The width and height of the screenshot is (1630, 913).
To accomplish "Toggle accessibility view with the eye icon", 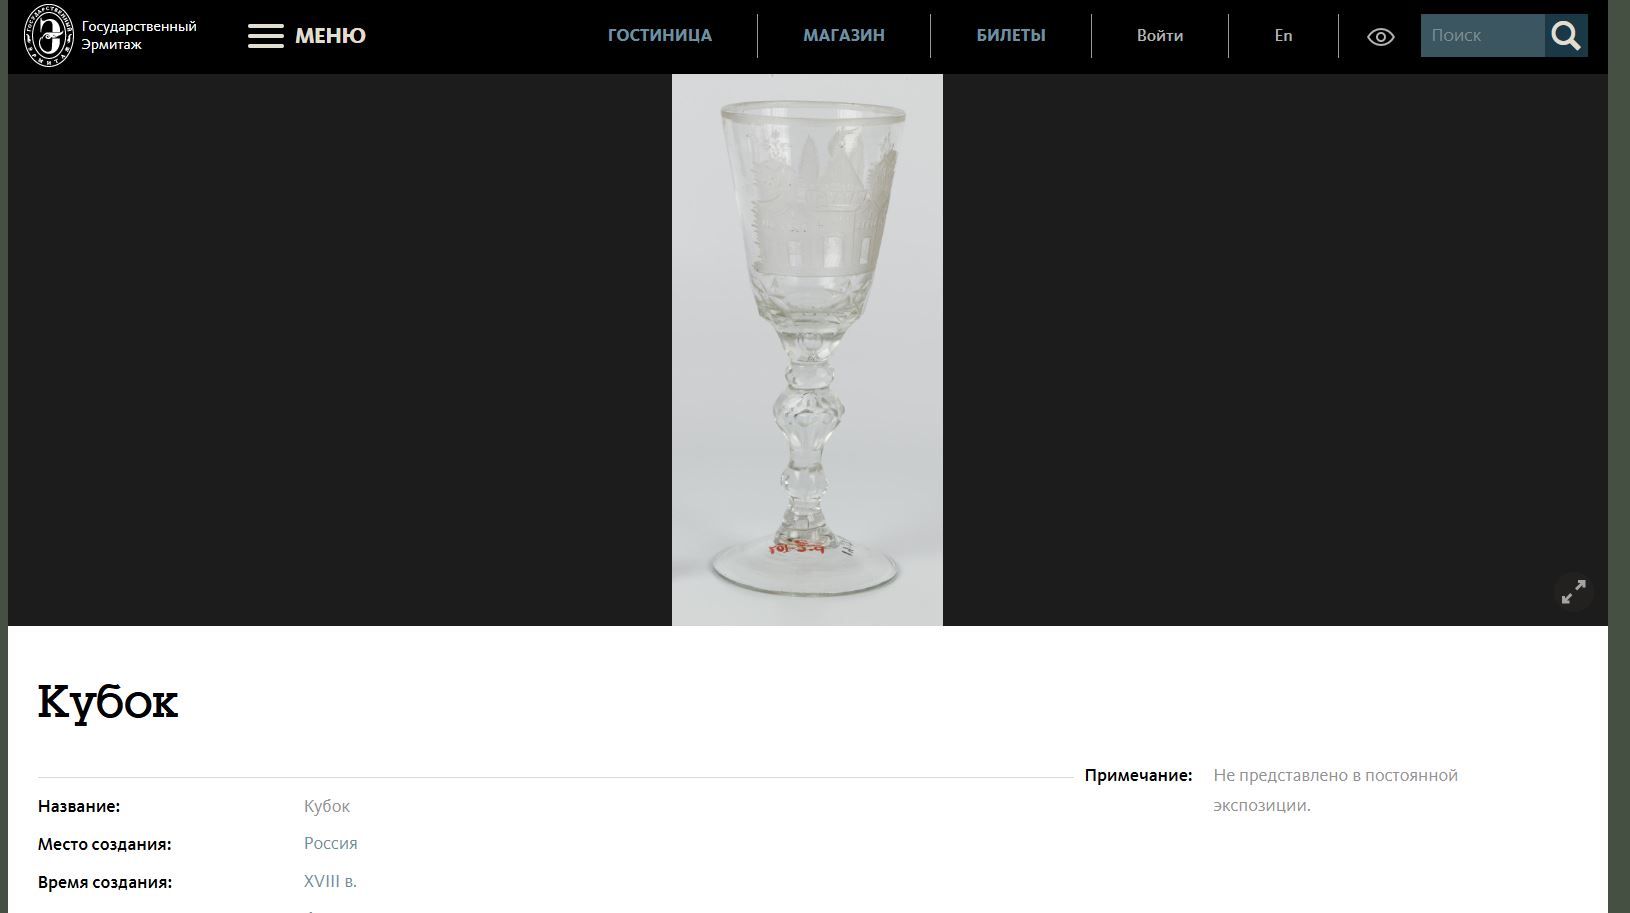I will click(x=1380, y=37).
